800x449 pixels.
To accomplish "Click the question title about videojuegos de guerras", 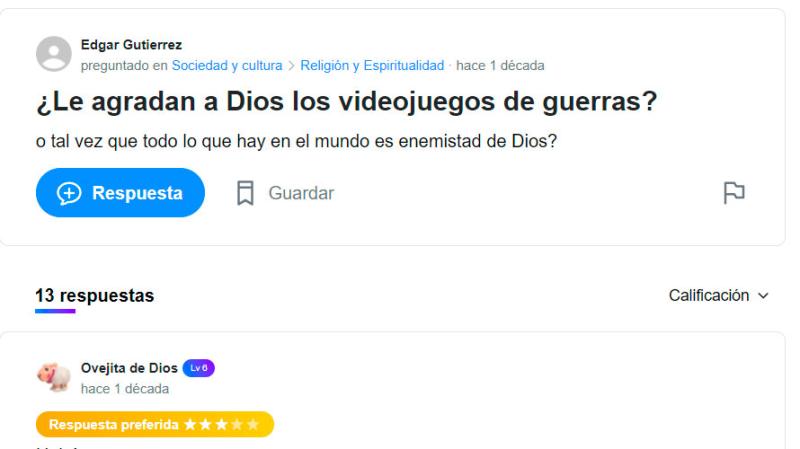I will 346,102.
